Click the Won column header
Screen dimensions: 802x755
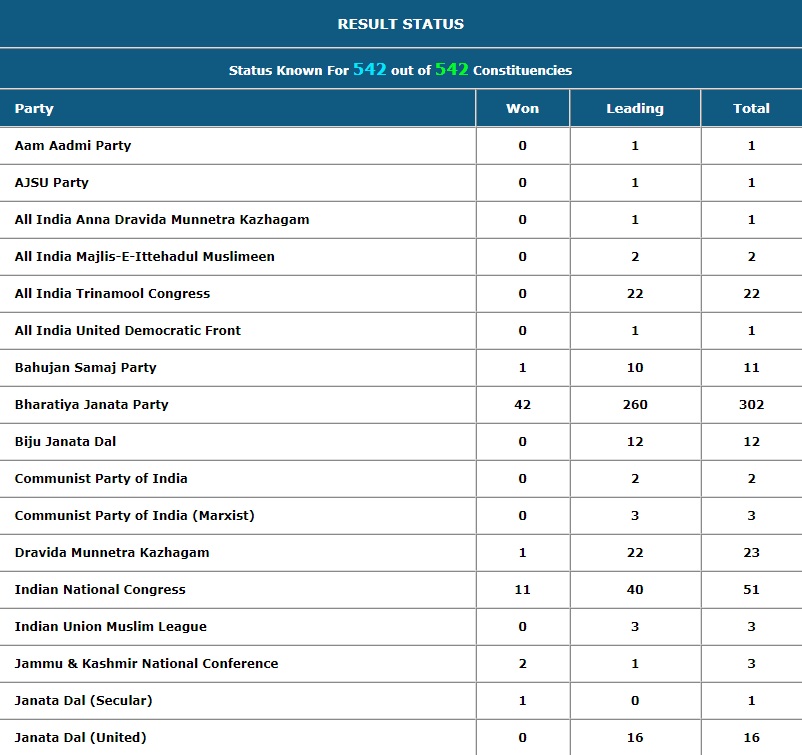tap(522, 108)
